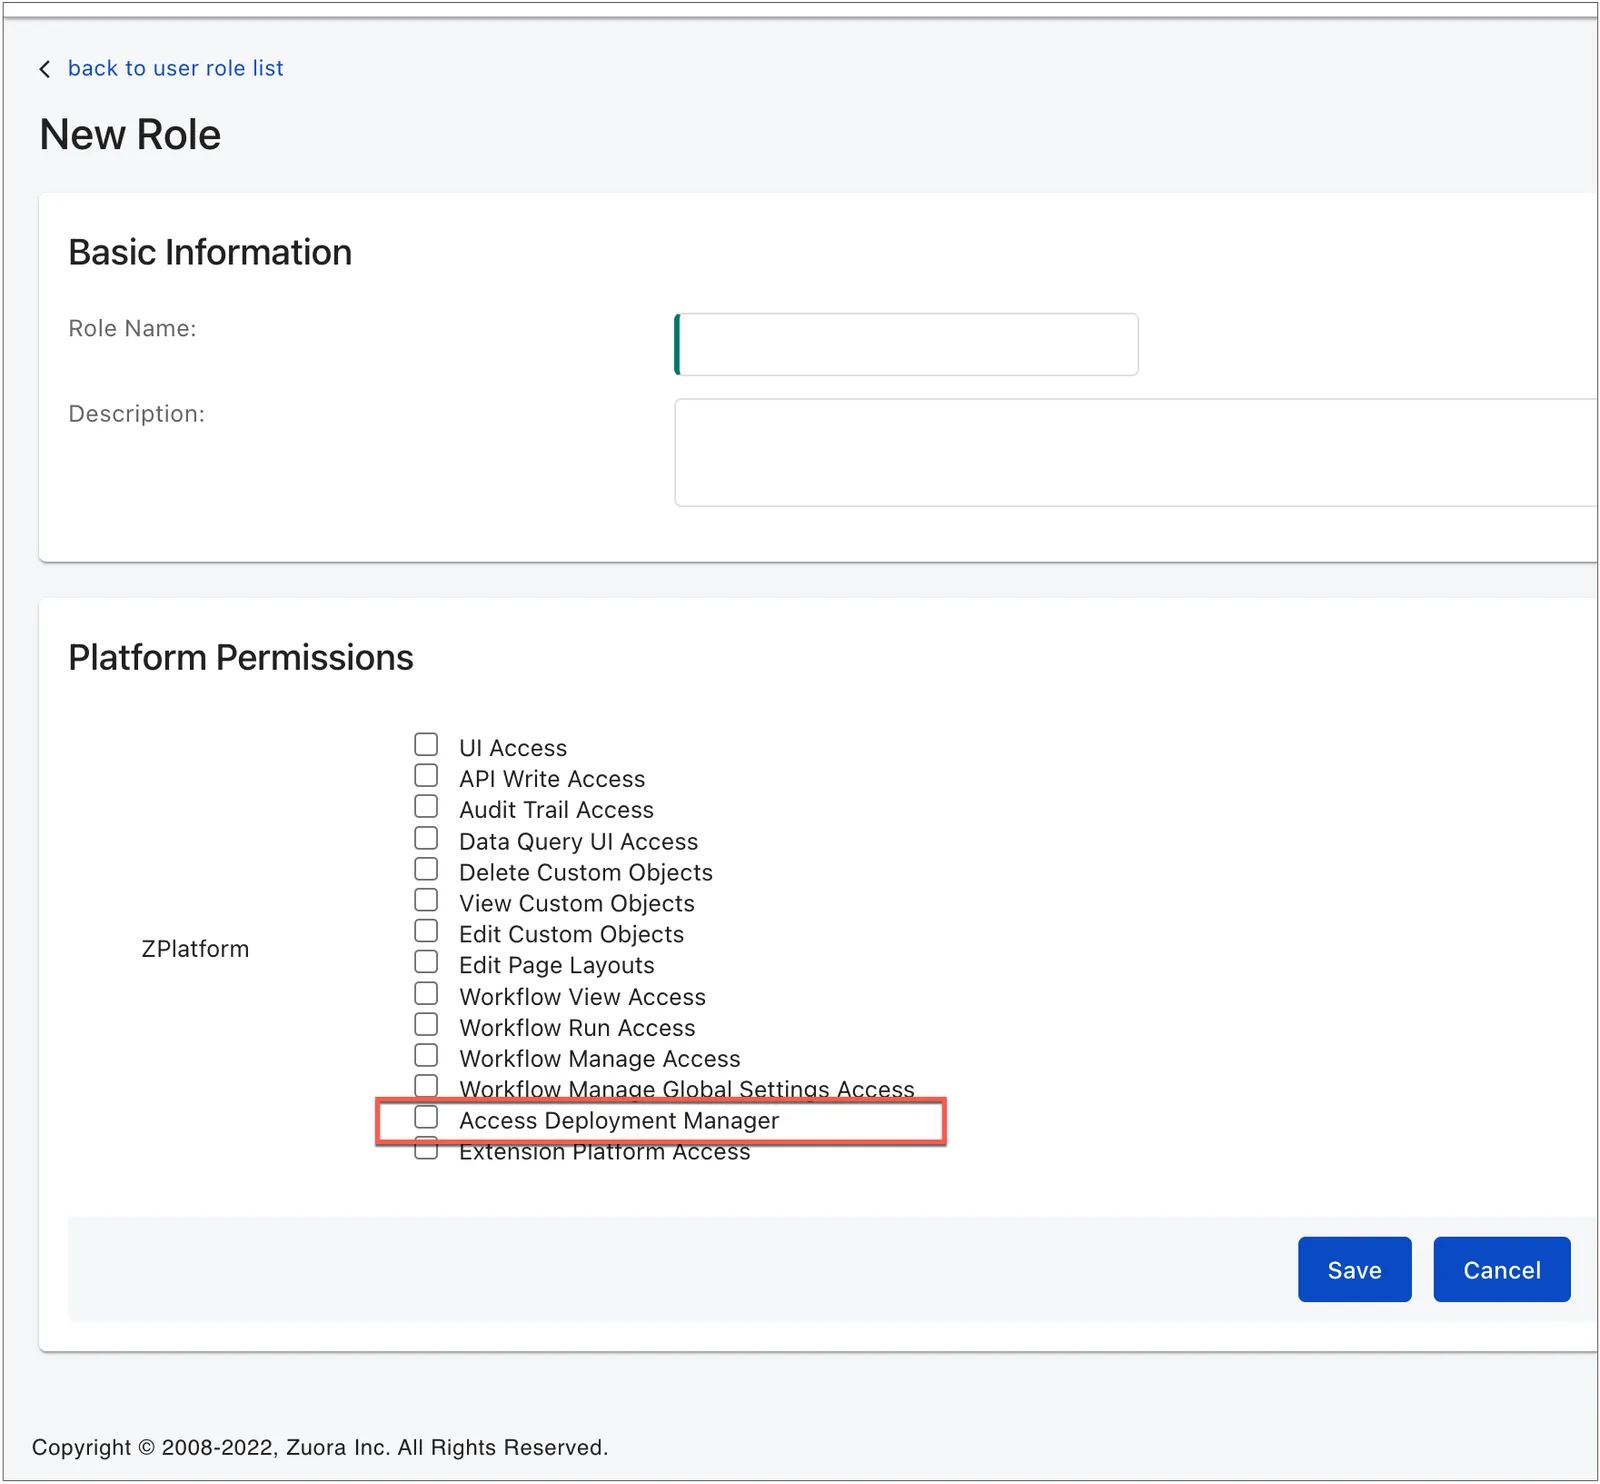Tick Delete Custom Objects checkbox
This screenshot has height=1484, width=1600.
pyautogui.click(x=426, y=869)
